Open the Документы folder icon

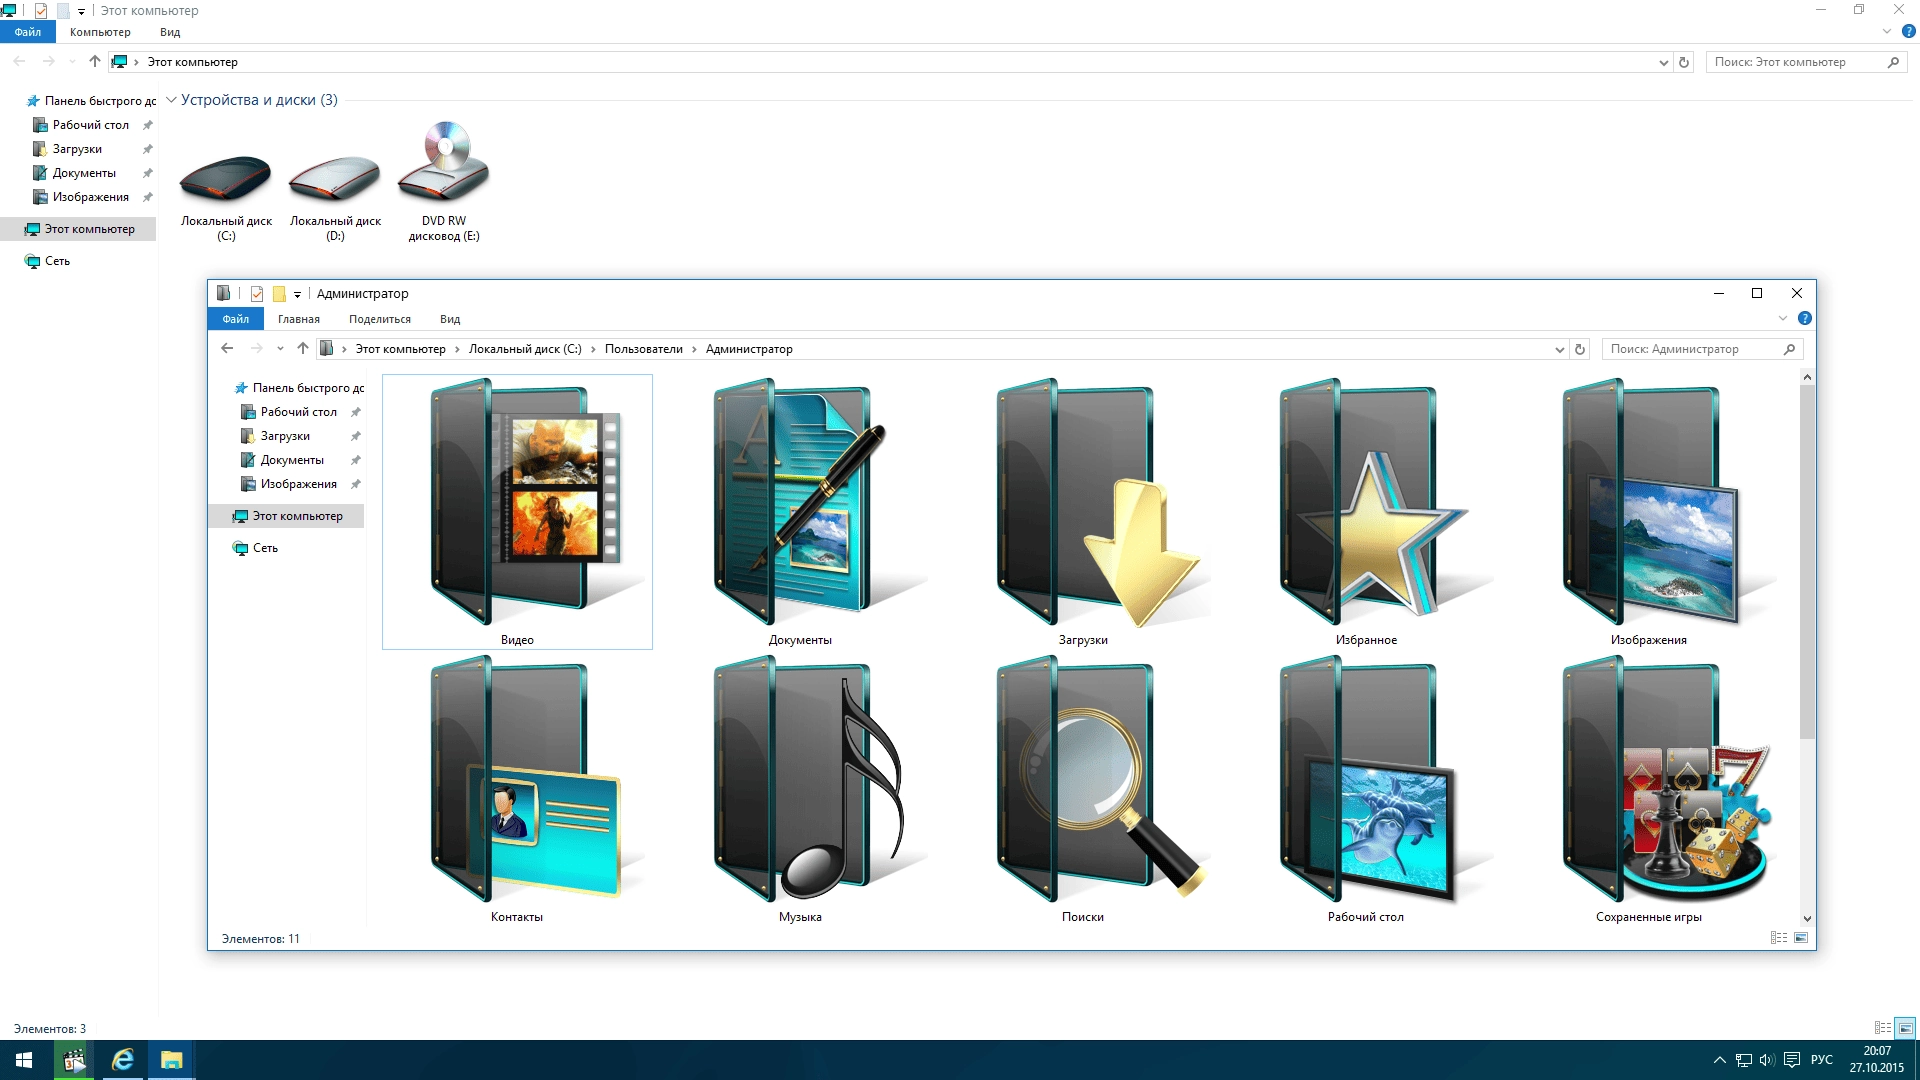point(800,511)
